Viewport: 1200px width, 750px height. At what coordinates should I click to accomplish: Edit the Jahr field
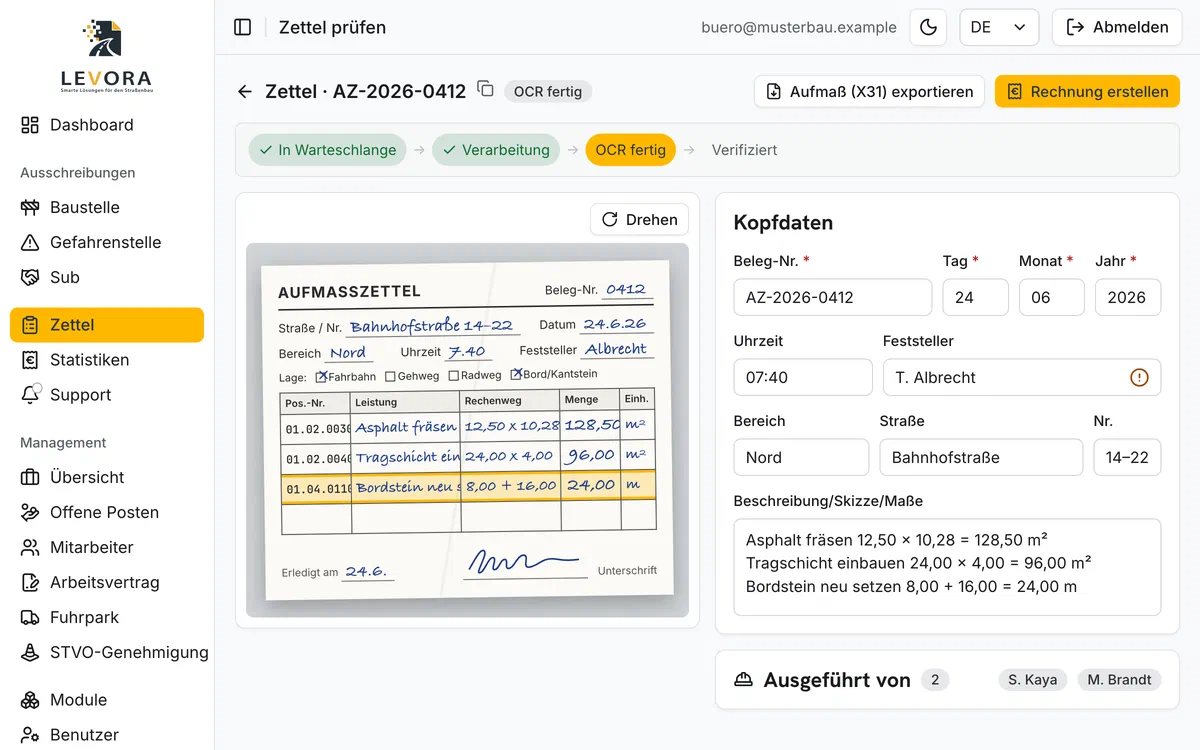point(1128,298)
